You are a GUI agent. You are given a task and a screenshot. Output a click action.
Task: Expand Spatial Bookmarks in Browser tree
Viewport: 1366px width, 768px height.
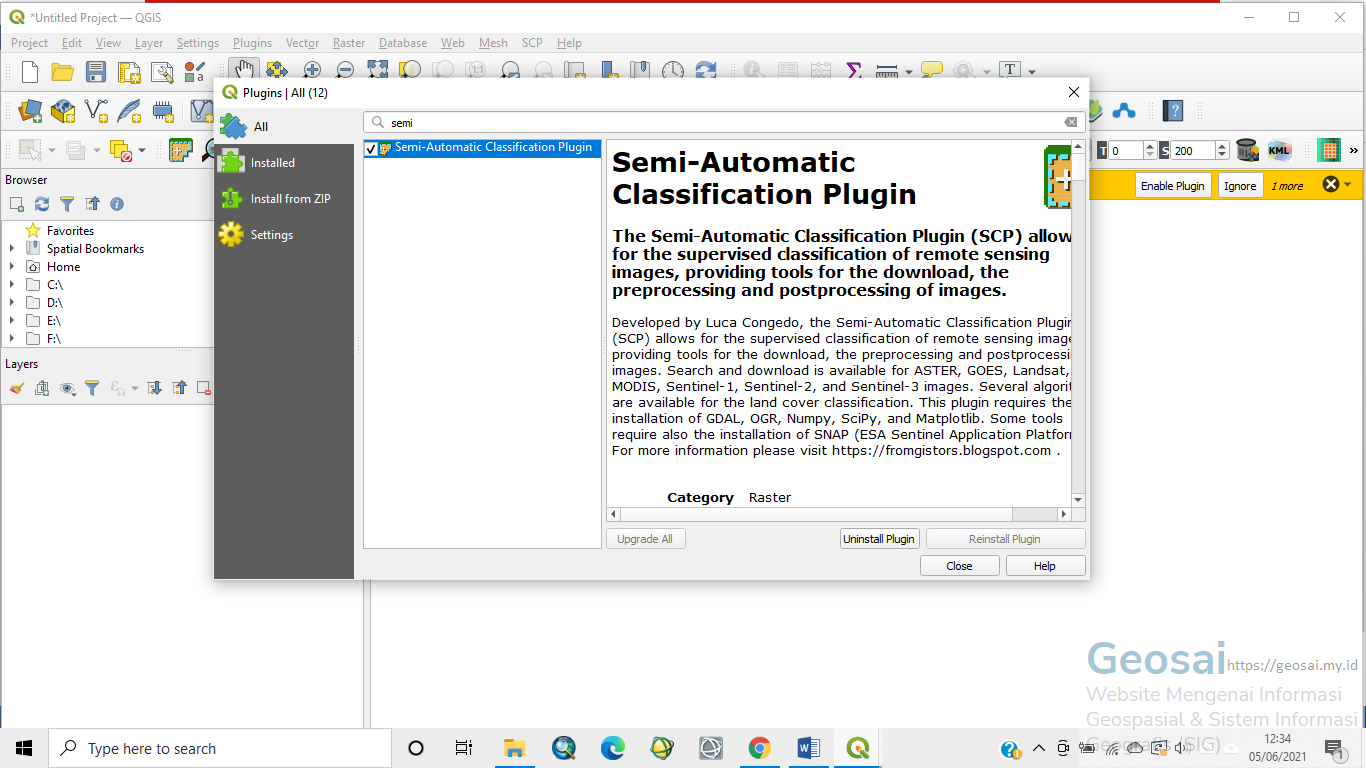[x=12, y=249]
